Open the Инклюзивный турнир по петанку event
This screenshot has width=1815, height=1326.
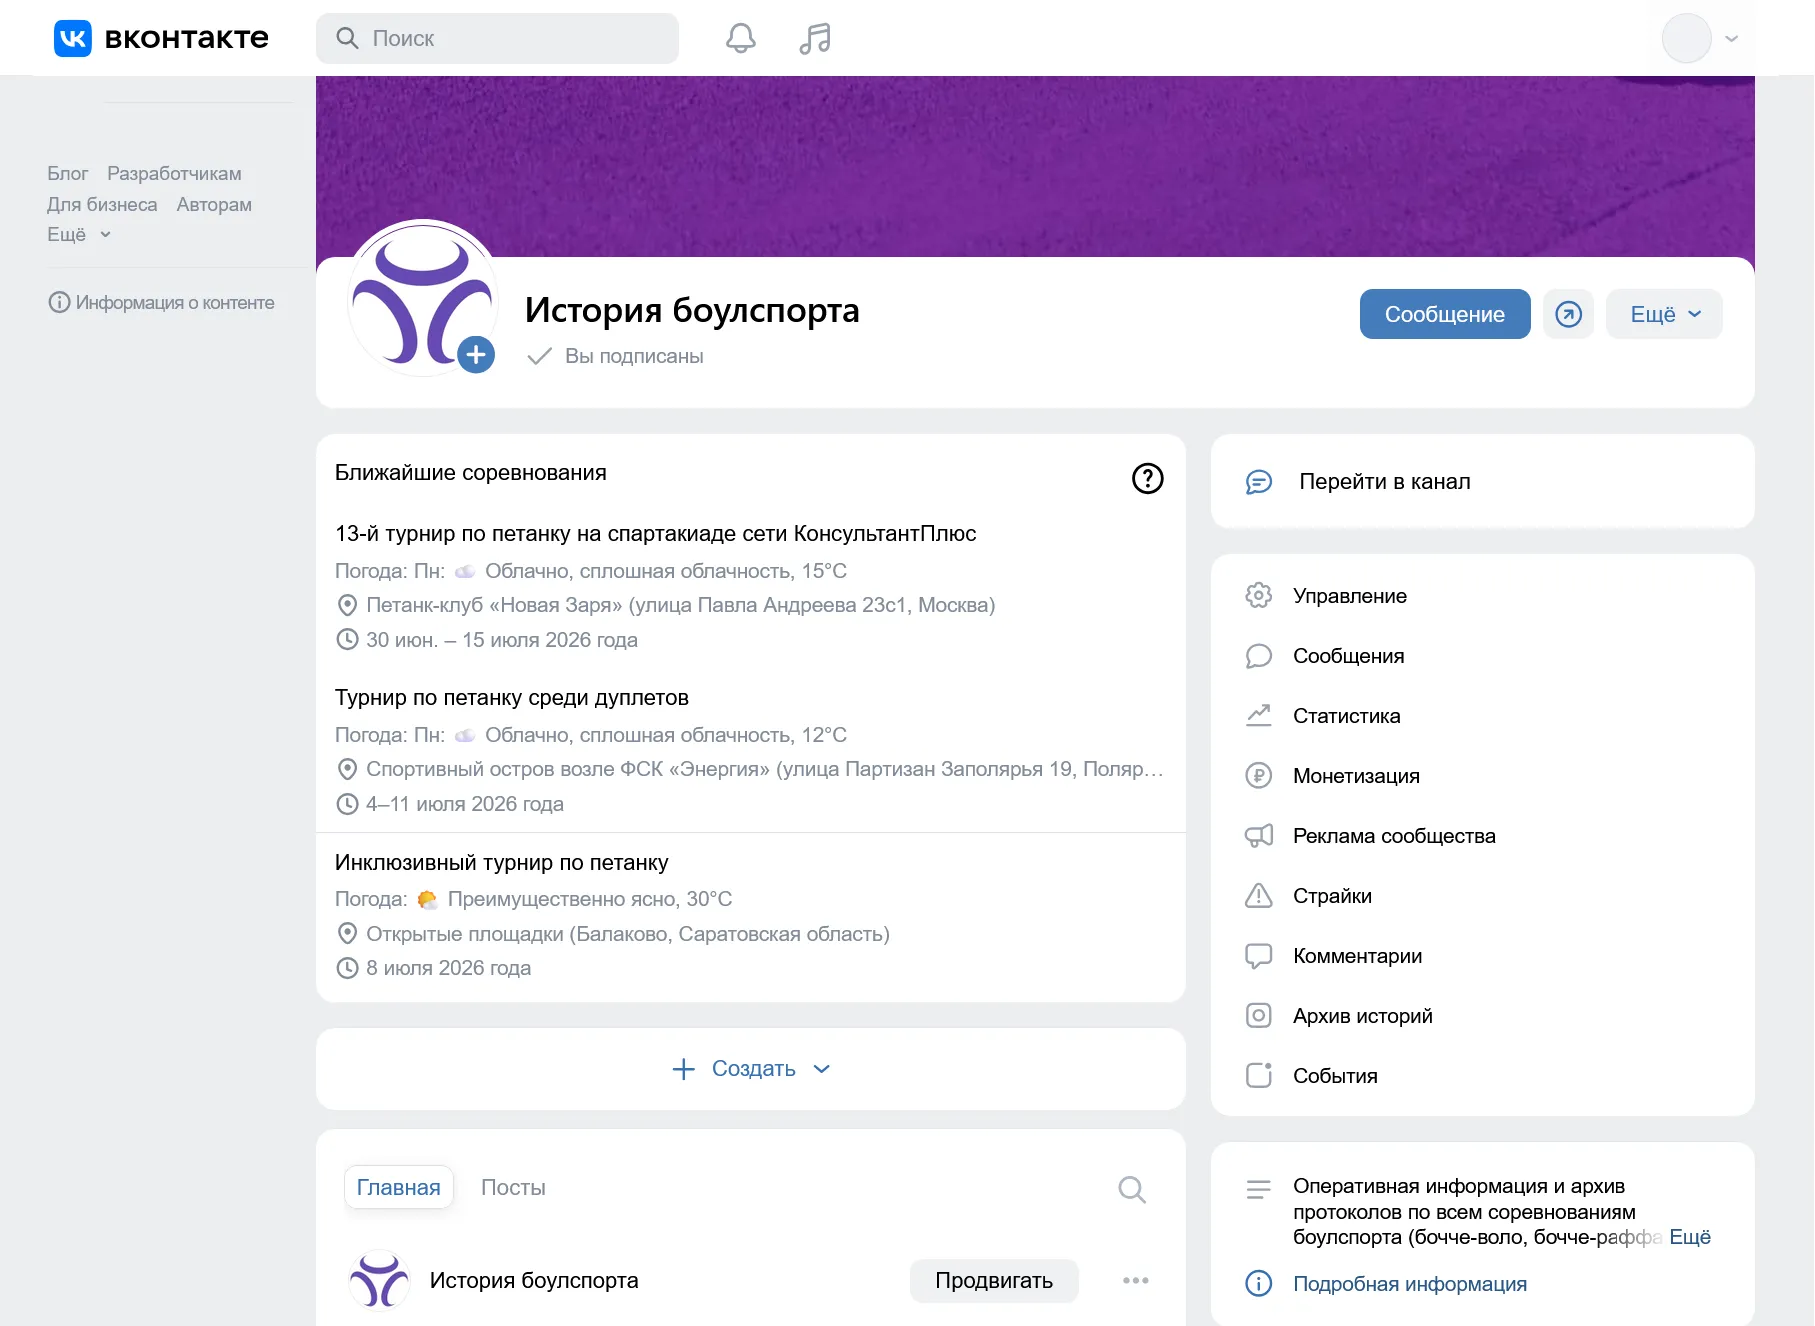click(501, 863)
